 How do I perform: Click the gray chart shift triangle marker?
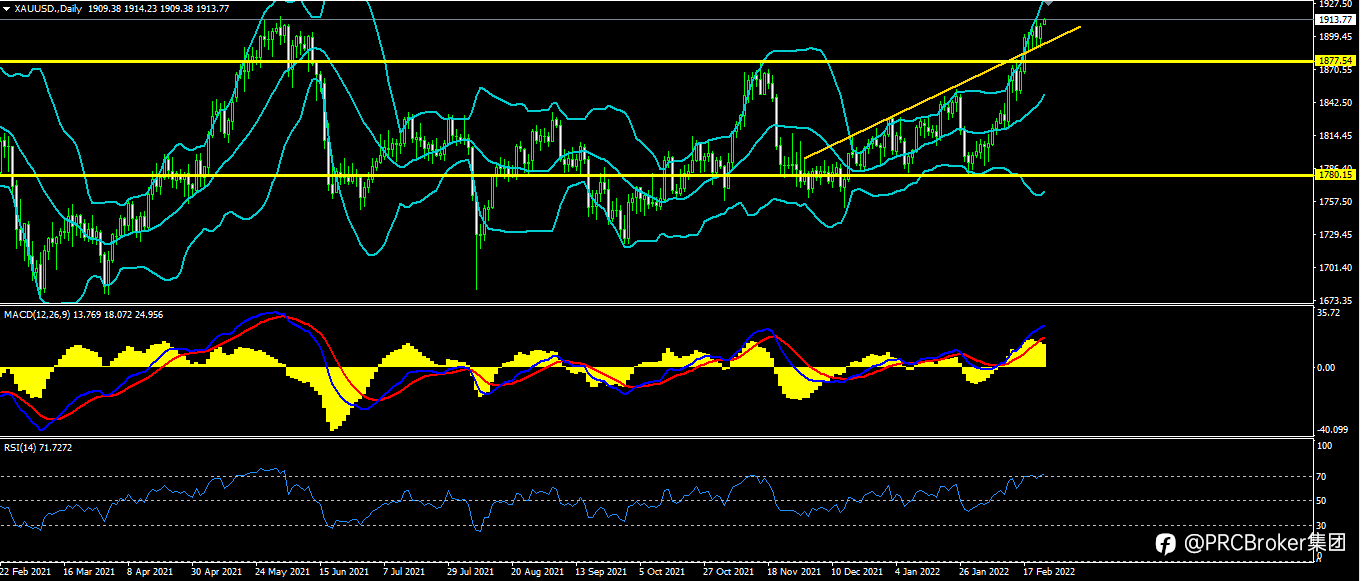1048,4
